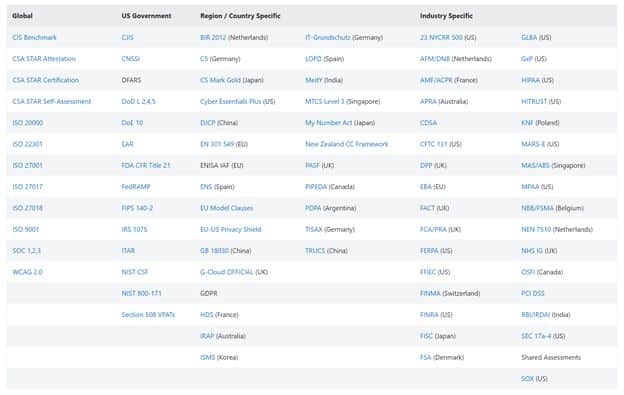Open My Number Act link
This screenshot has width=624, height=395.
click(x=329, y=123)
